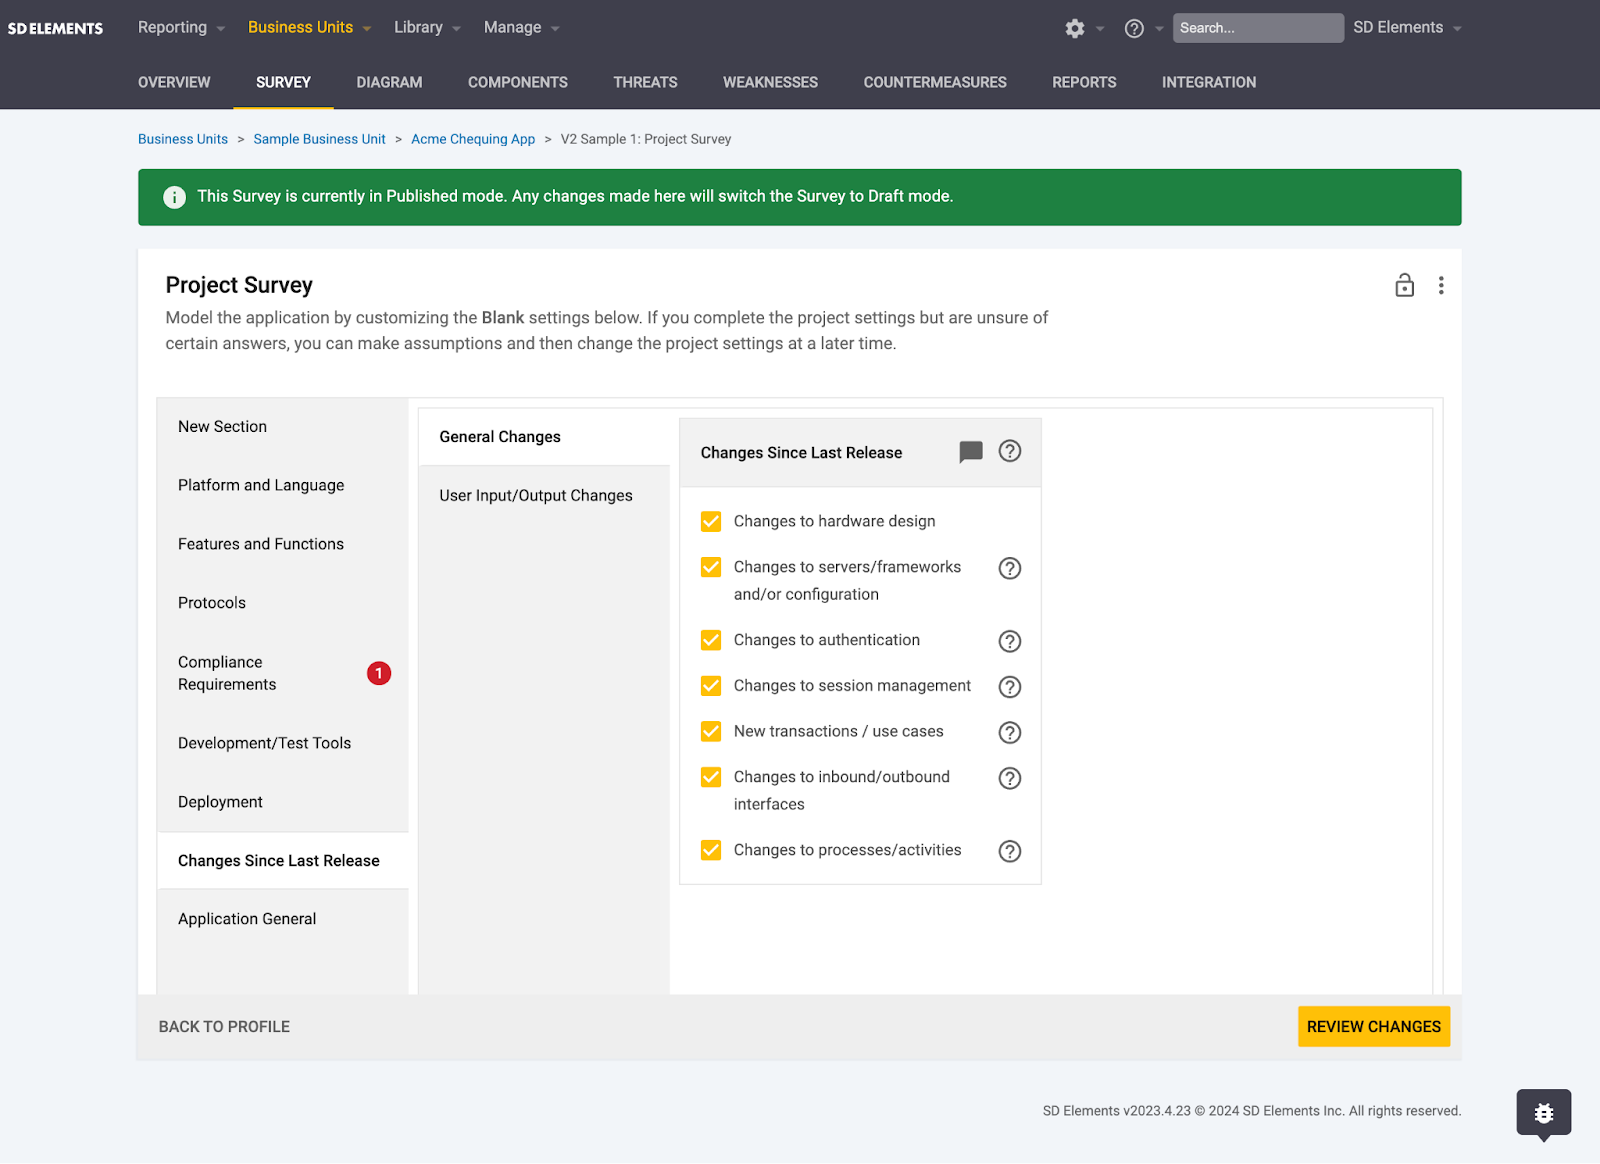1600x1164 pixels.
Task: Select Platform and Language section
Action: (x=283, y=485)
